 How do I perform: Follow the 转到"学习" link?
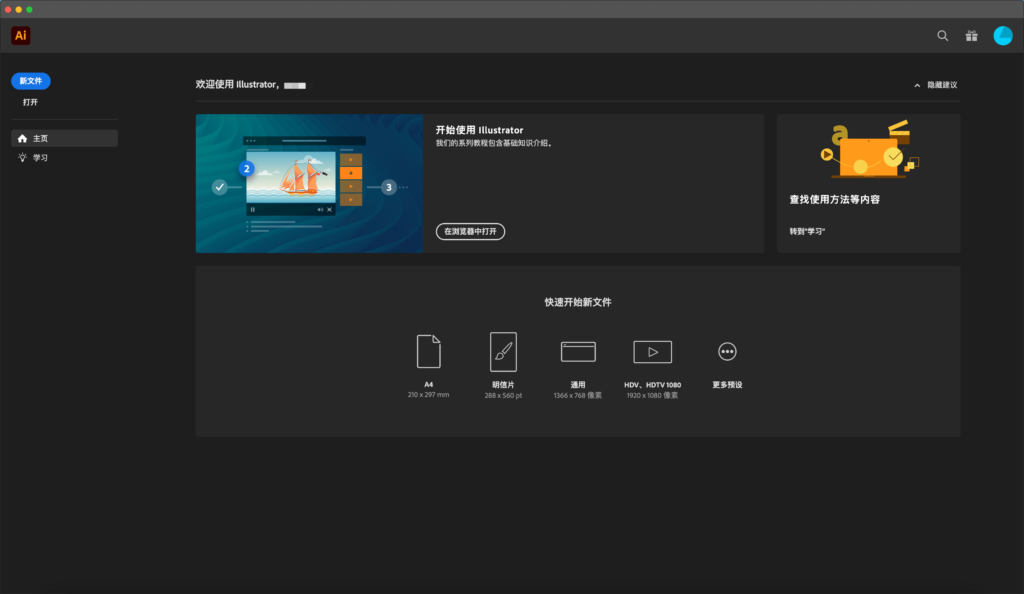pyautogui.click(x=807, y=231)
